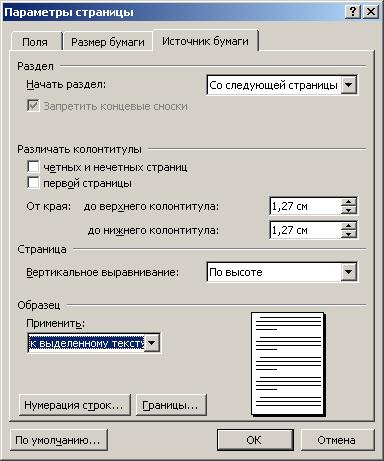Screen dimensions: 384x461
Task: Click the Начать раздел label
Action: (66, 84)
